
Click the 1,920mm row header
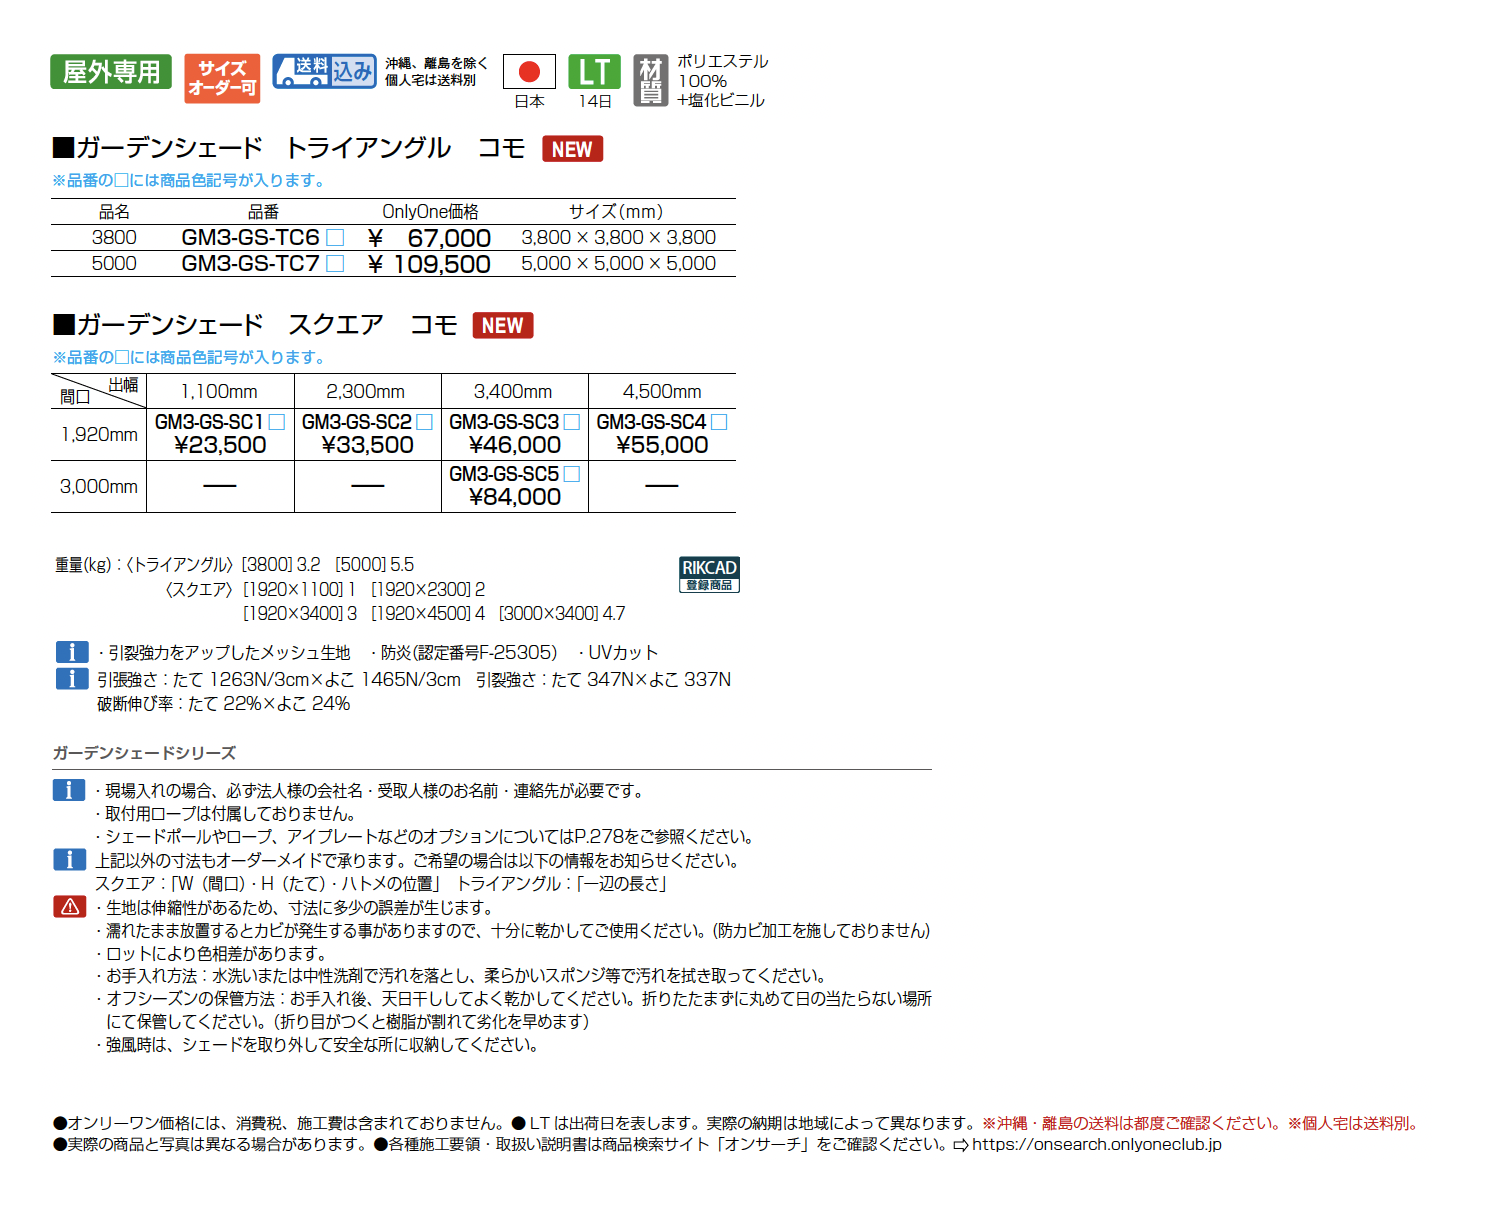(99, 435)
